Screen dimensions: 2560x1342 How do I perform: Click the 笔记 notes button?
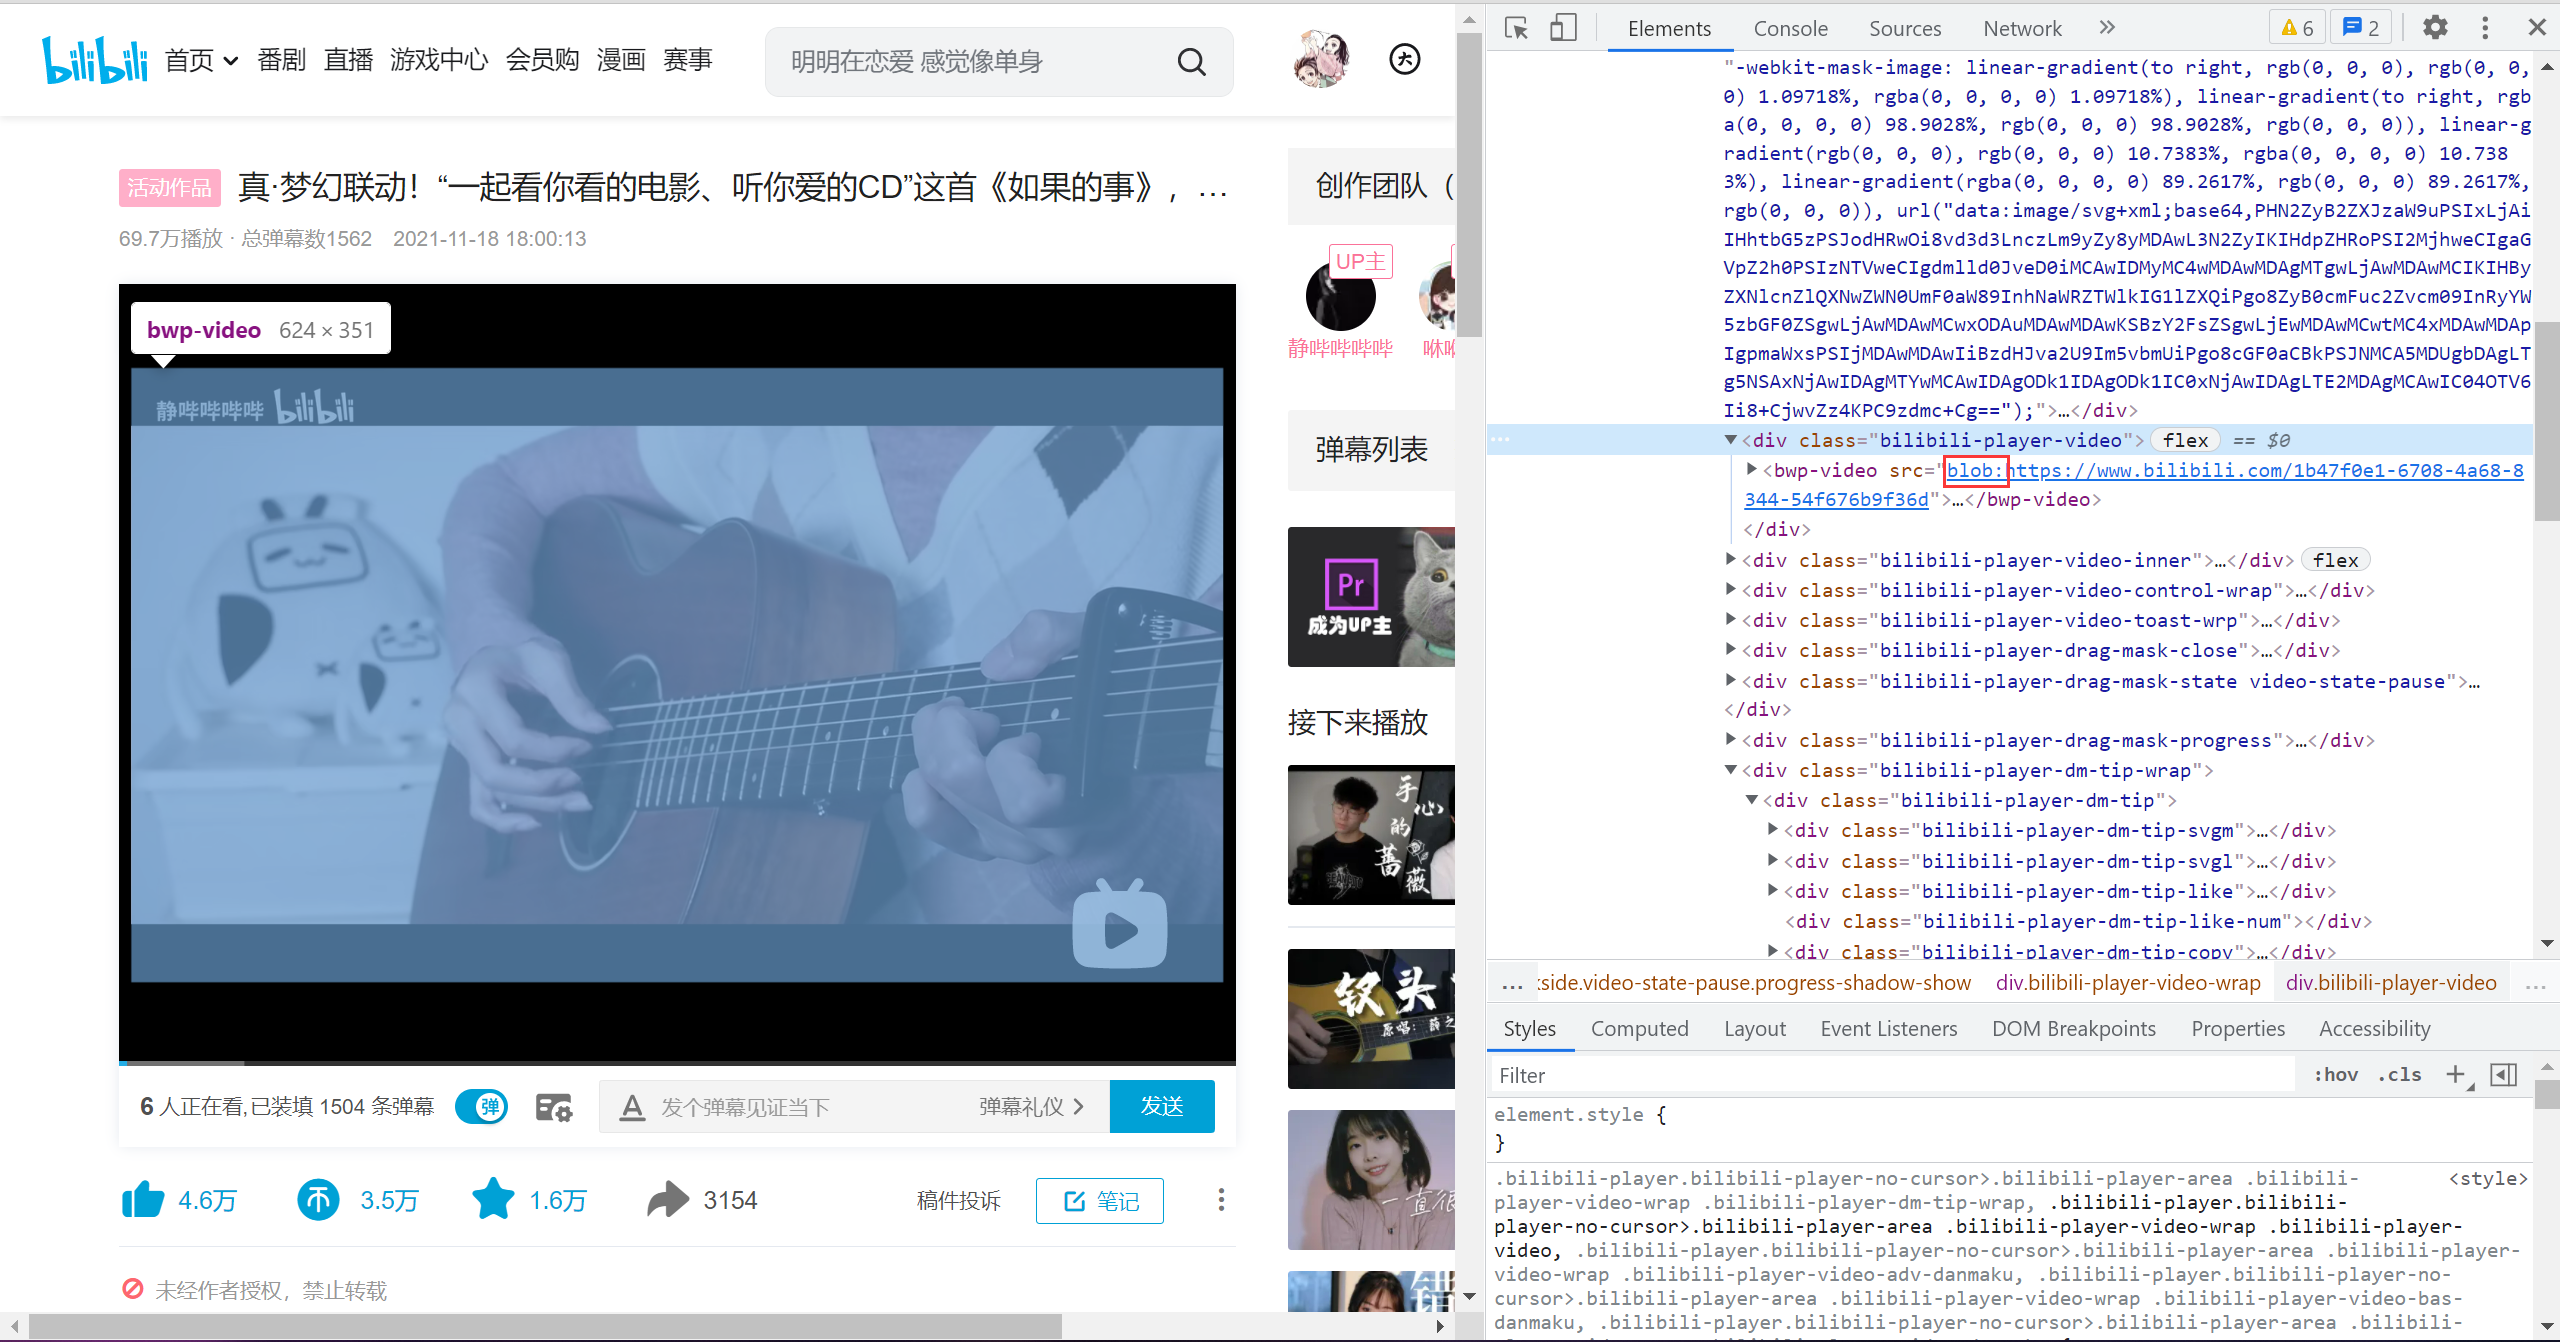[x=1100, y=1200]
